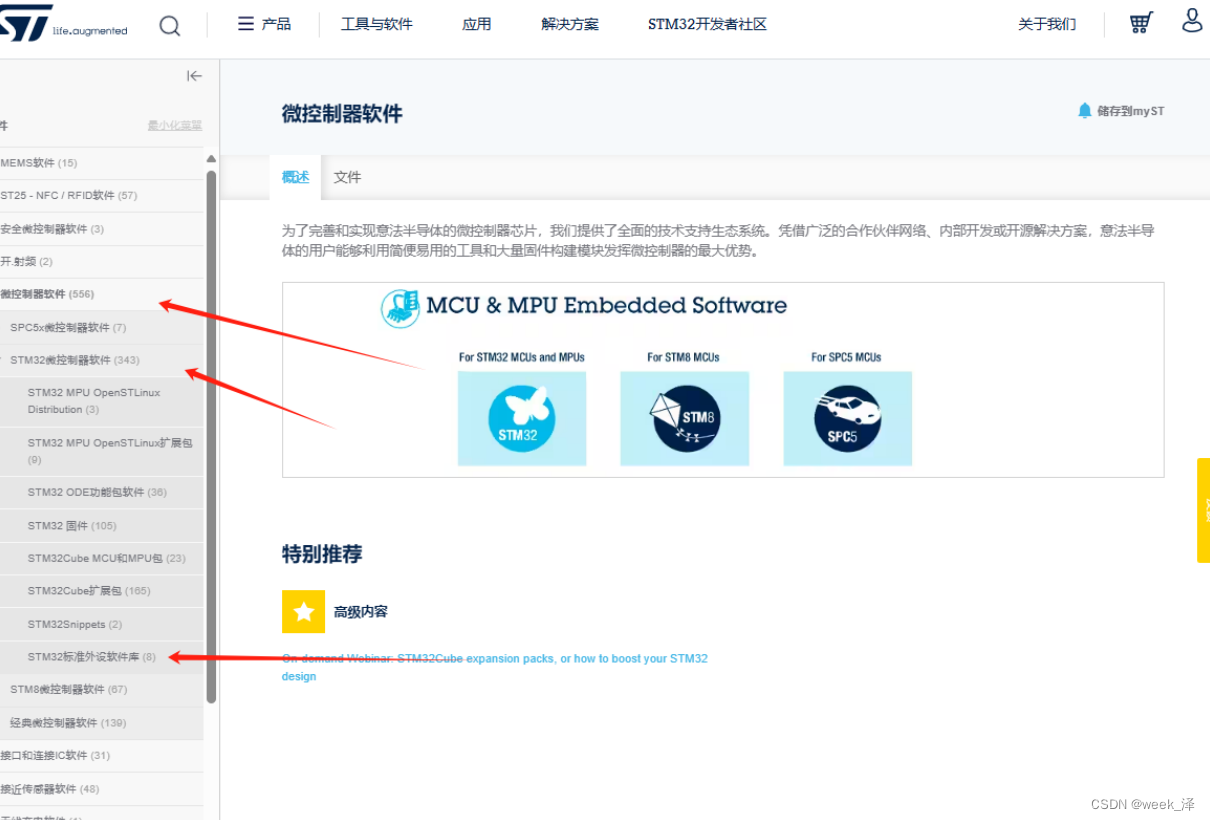Open the STM32Cube expansion packs webinar link
Image resolution: width=1210 pixels, height=820 pixels.
click(495, 667)
